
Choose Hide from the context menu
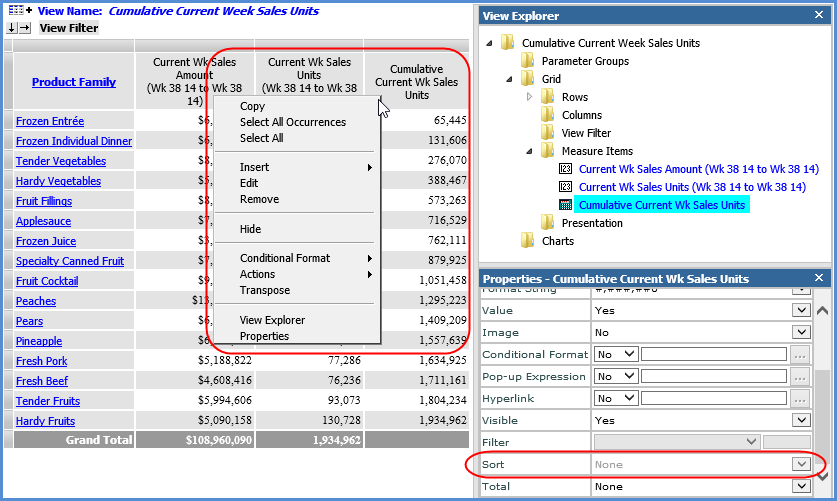[250, 229]
